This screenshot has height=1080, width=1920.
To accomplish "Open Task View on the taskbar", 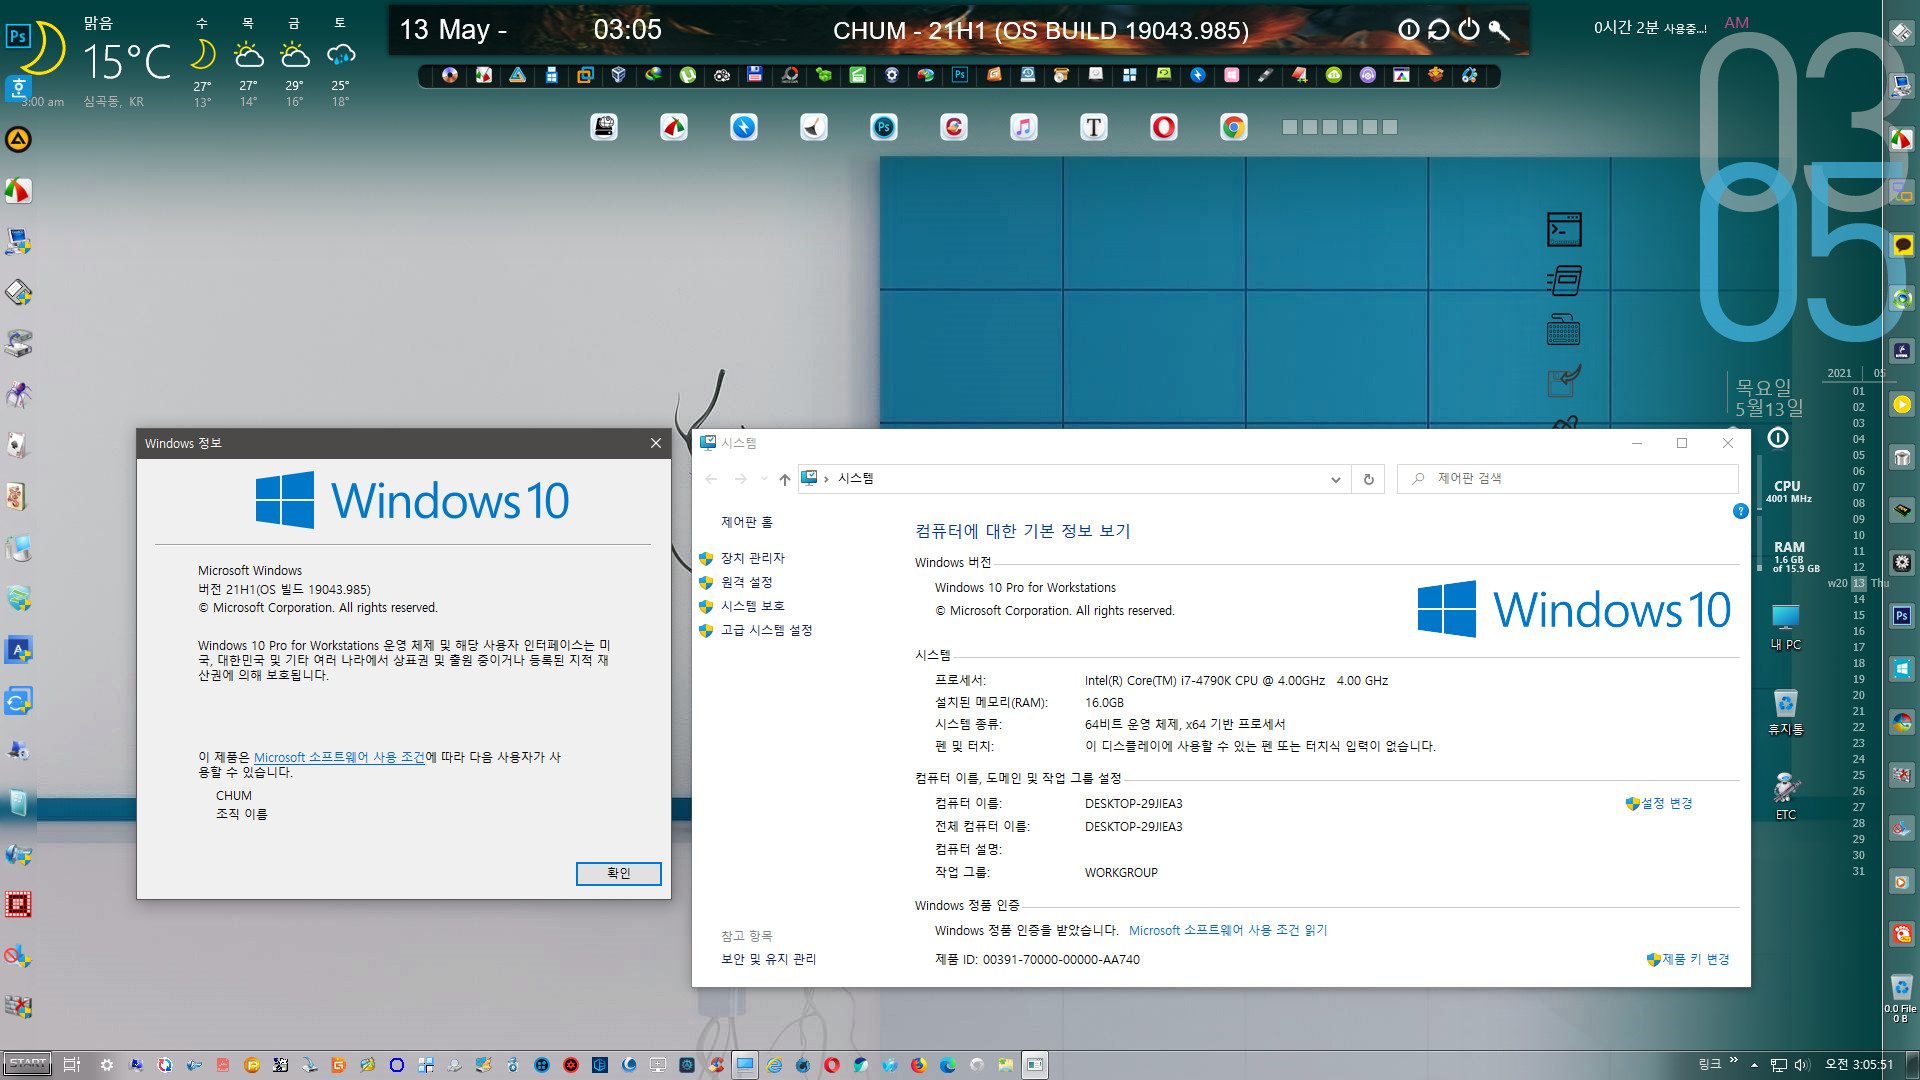I will 71,1065.
